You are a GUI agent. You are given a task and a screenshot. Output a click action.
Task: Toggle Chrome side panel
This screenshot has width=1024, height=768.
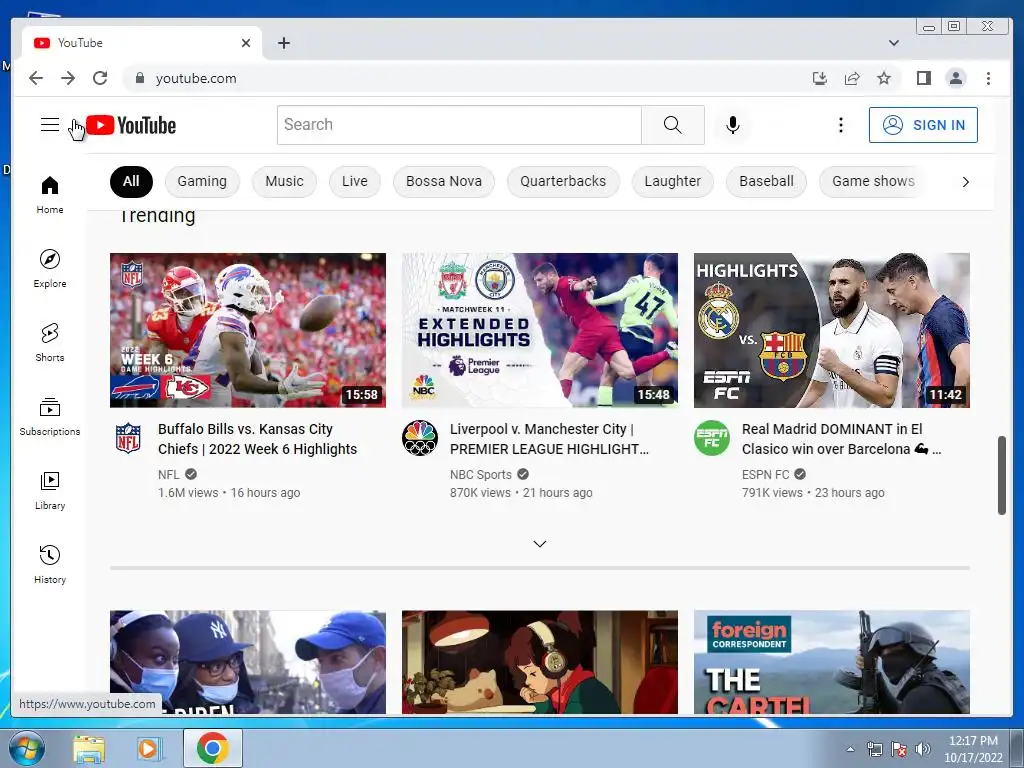(923, 78)
